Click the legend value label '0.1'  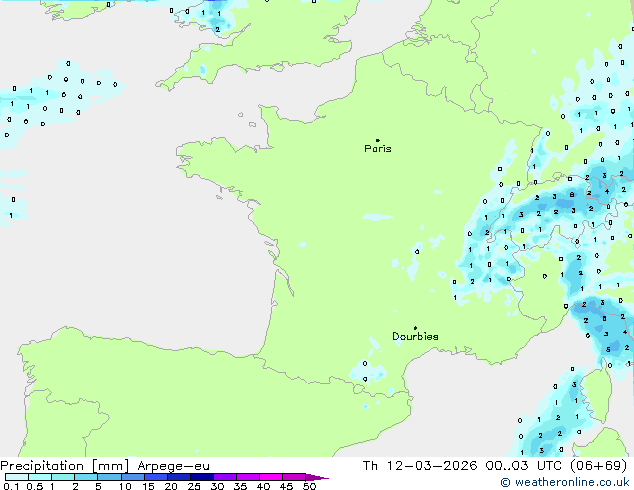11,486
